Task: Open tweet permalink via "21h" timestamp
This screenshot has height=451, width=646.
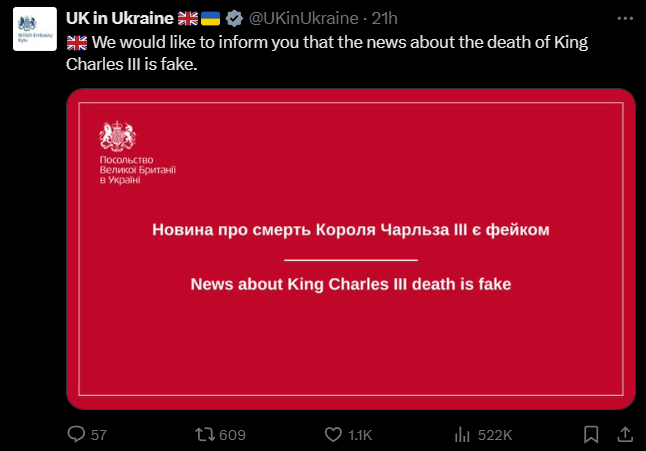Action: [385, 18]
